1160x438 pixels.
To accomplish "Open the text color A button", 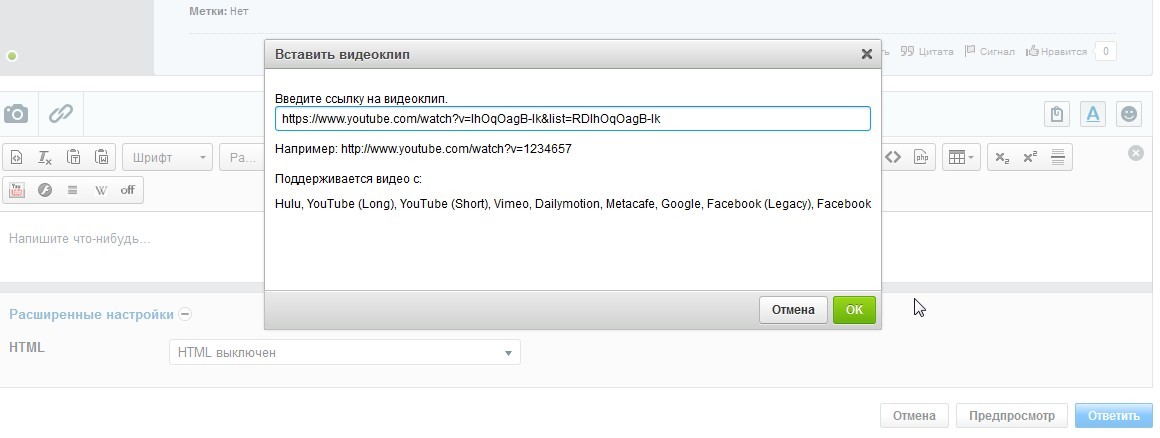I will (x=1094, y=114).
